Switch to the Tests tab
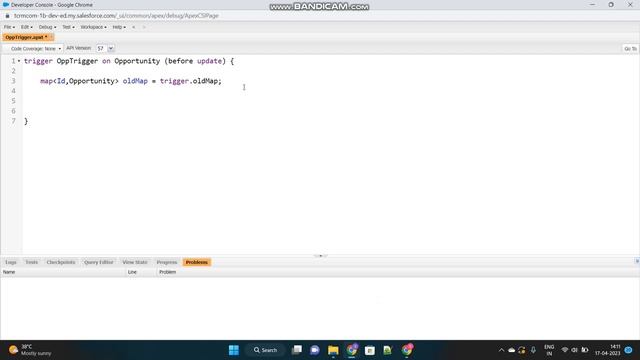This screenshot has height=360, width=640. pyautogui.click(x=31, y=262)
